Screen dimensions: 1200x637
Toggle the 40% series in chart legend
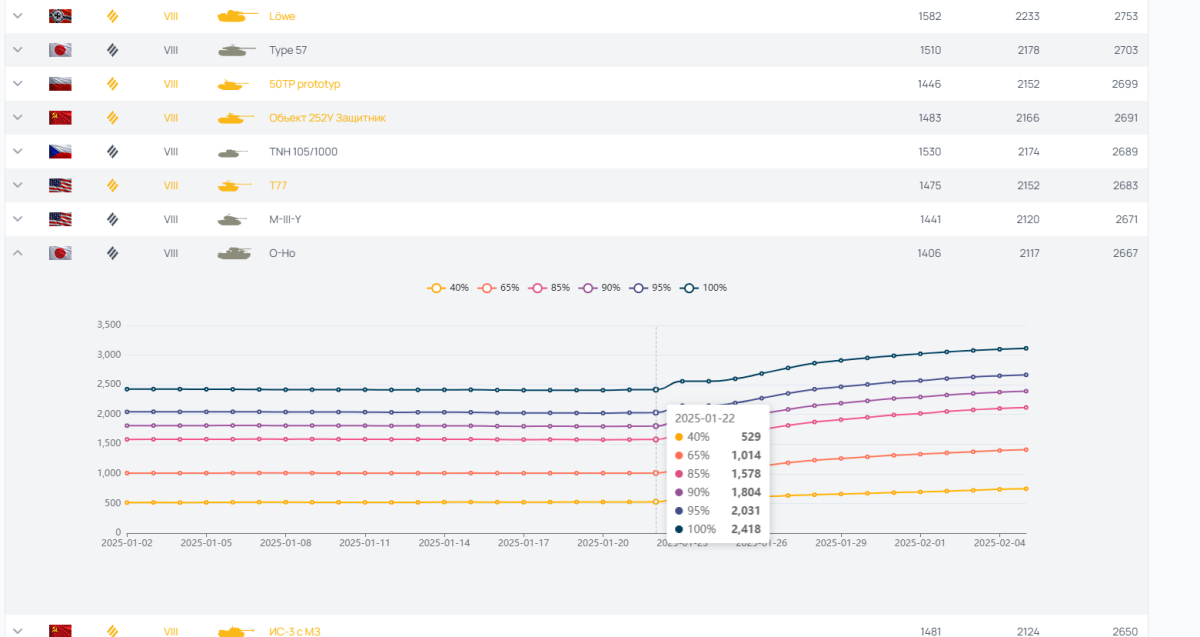[x=447, y=288]
